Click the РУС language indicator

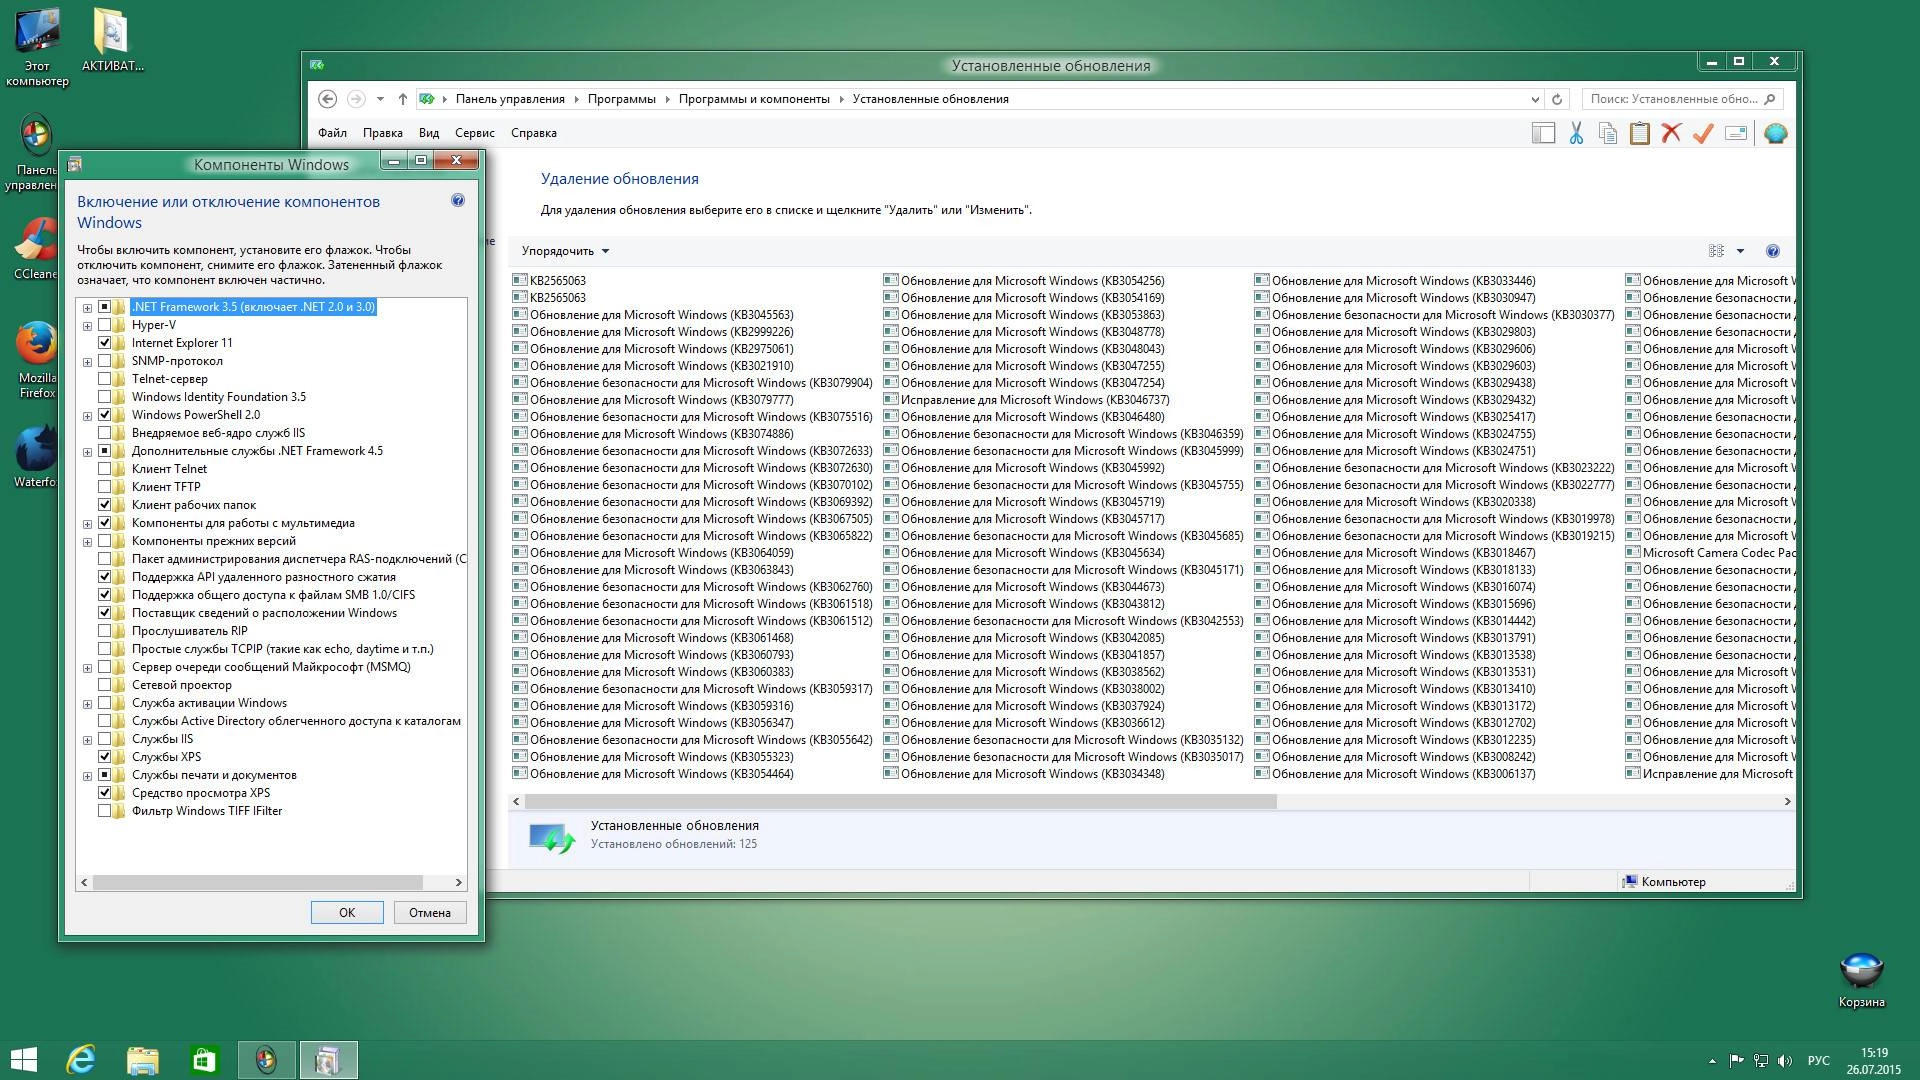[1819, 1060]
